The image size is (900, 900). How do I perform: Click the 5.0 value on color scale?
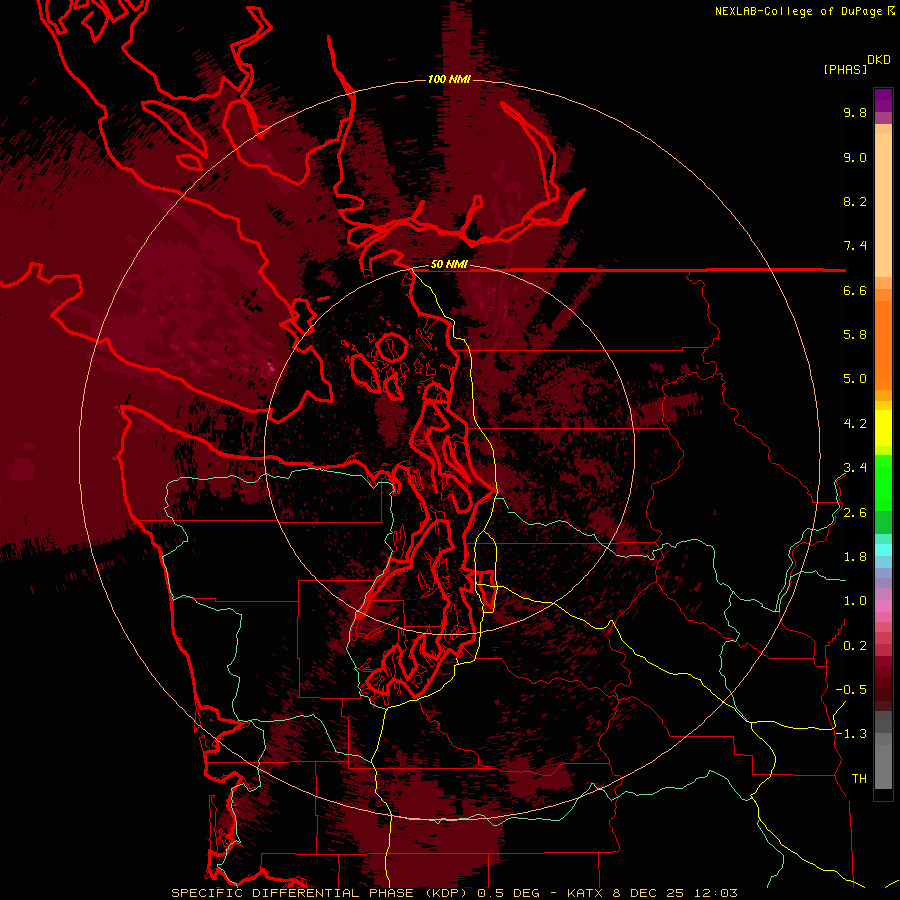[855, 379]
